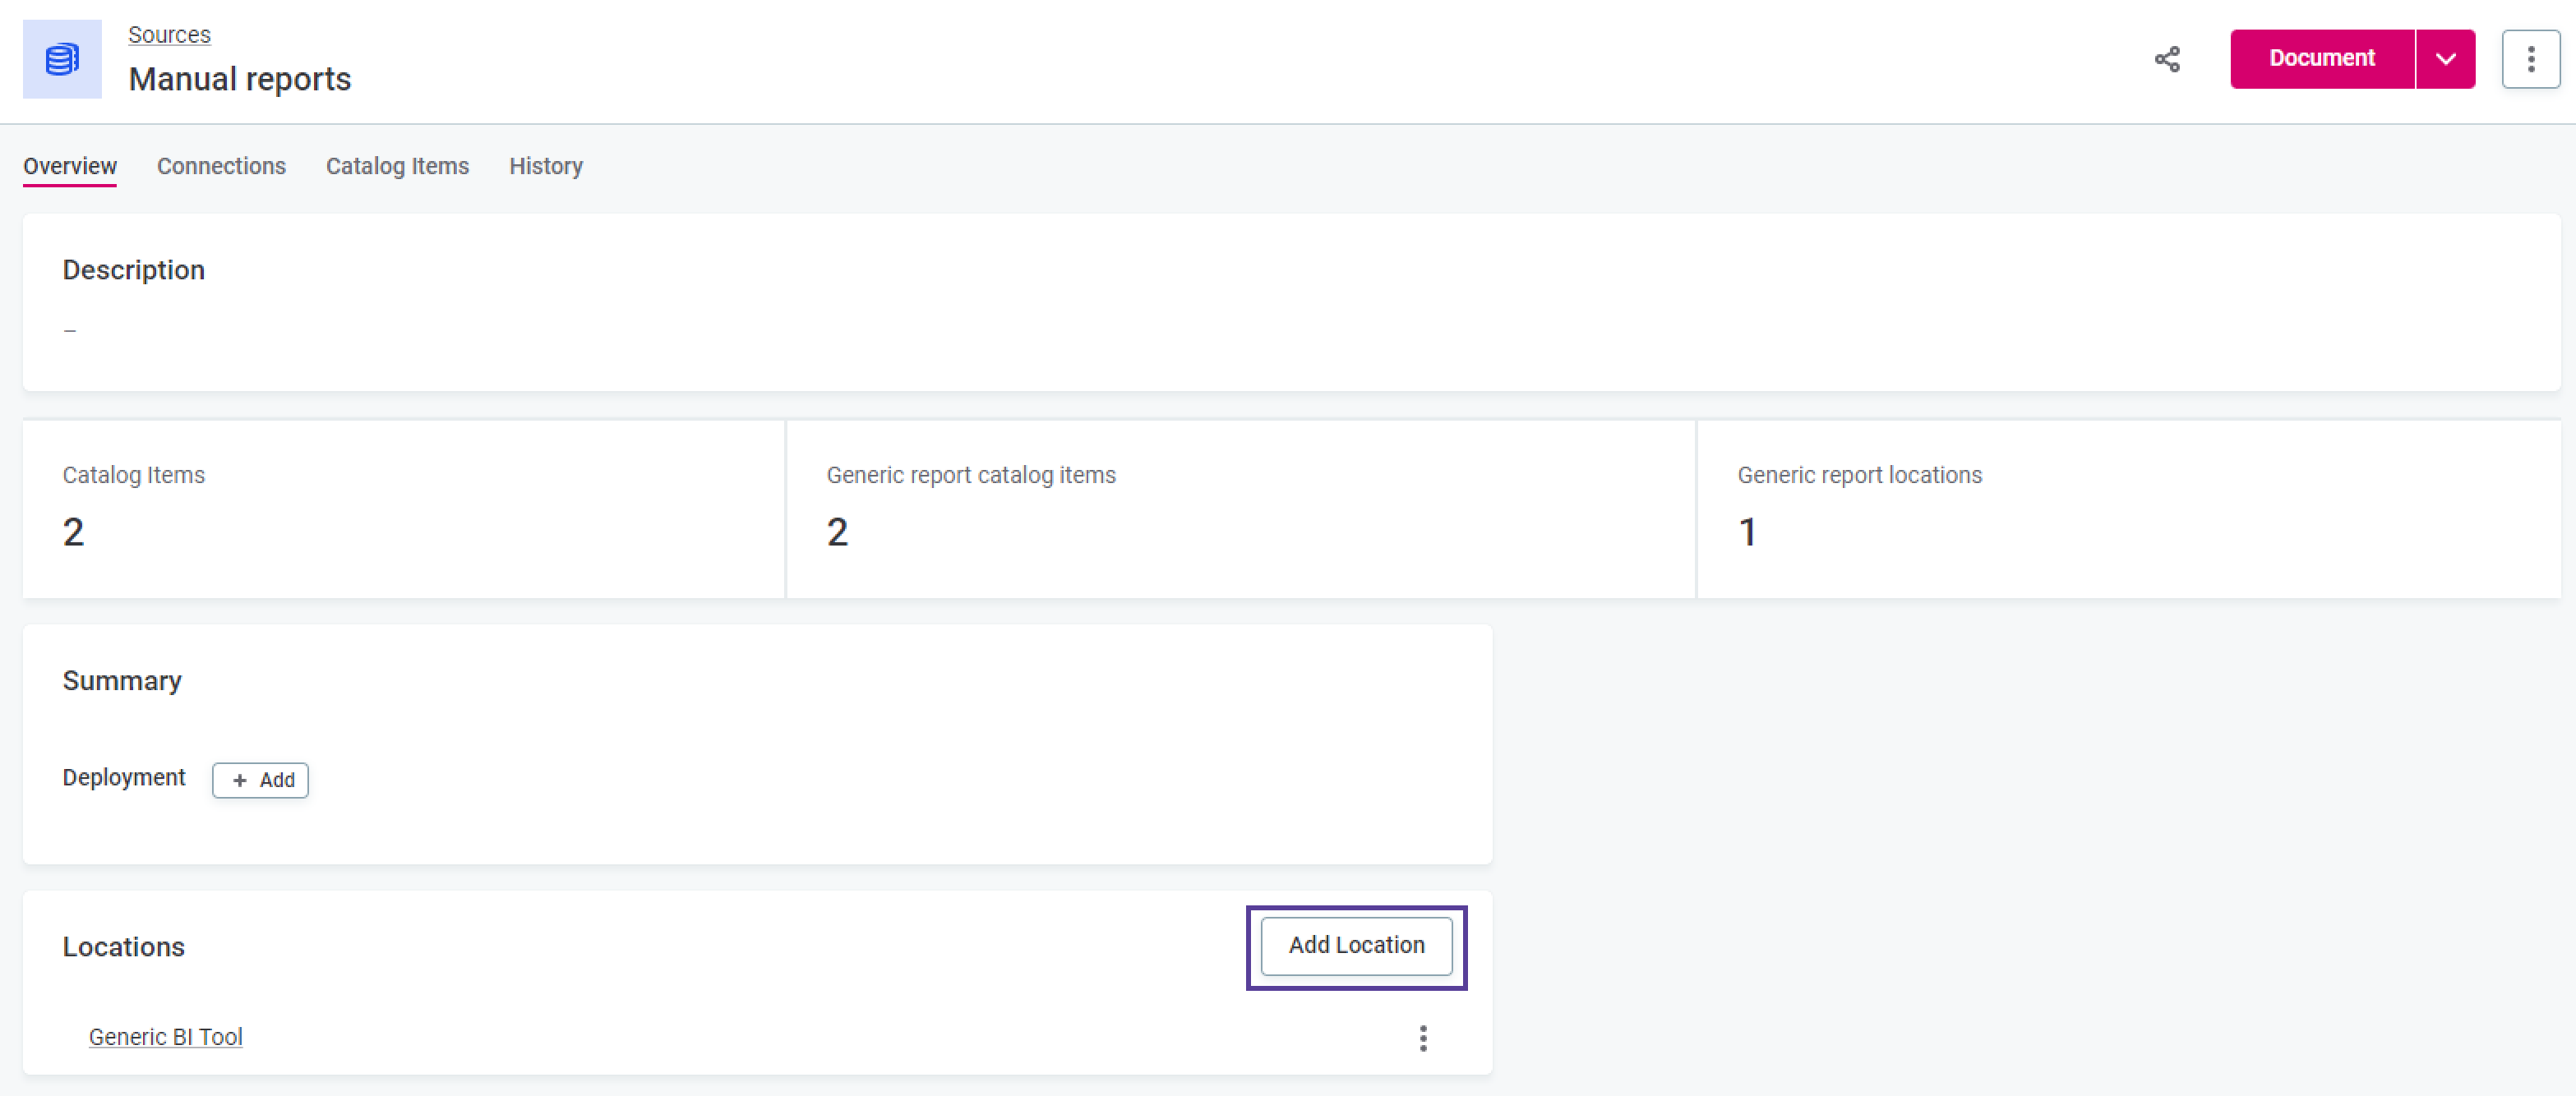Viewport: 2576px width, 1096px height.
Task: Click the Generic report catalog items card
Action: pyautogui.click(x=1240, y=508)
